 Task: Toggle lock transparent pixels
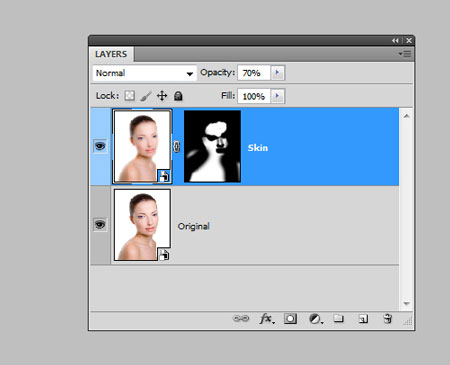pos(130,96)
